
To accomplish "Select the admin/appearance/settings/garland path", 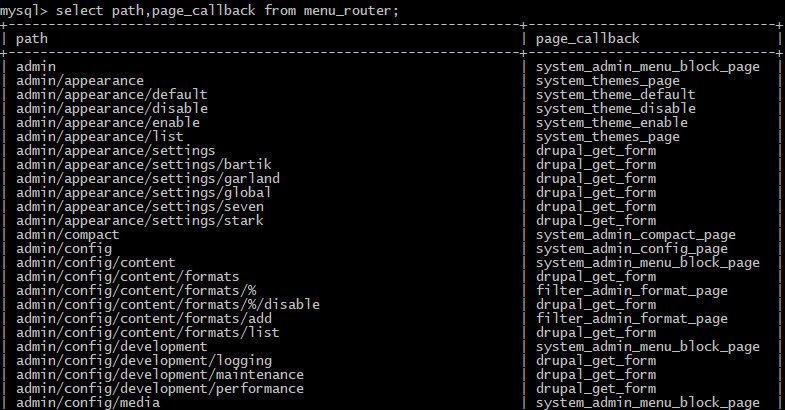I will (148, 178).
